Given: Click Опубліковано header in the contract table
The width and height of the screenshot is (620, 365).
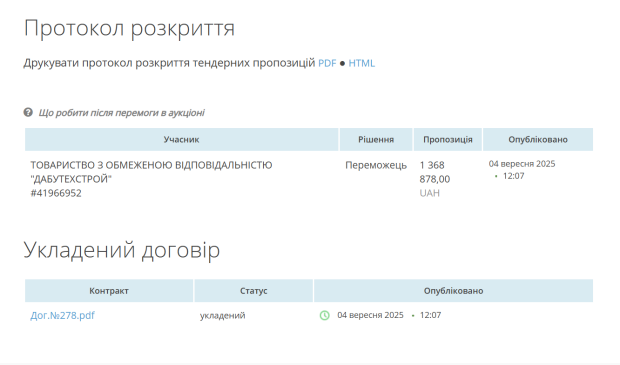Looking at the screenshot, I should point(454,291).
